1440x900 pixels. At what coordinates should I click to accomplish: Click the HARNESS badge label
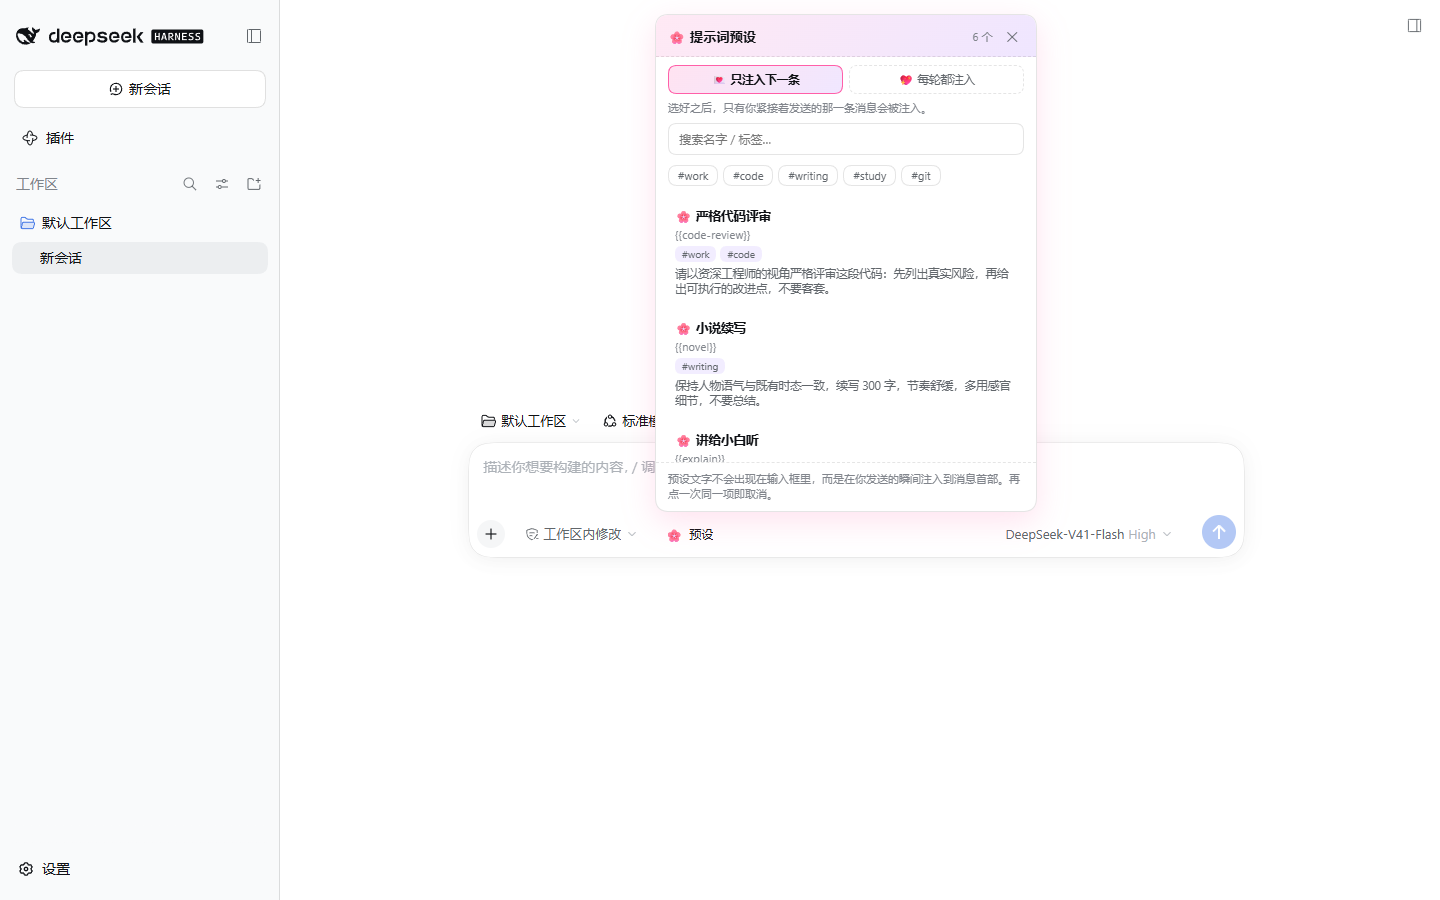(177, 37)
